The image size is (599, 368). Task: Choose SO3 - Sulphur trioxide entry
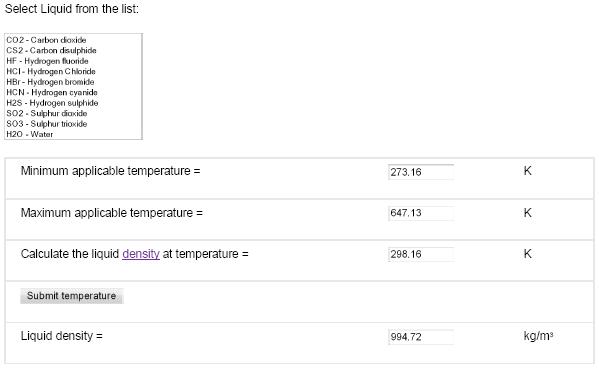47,124
